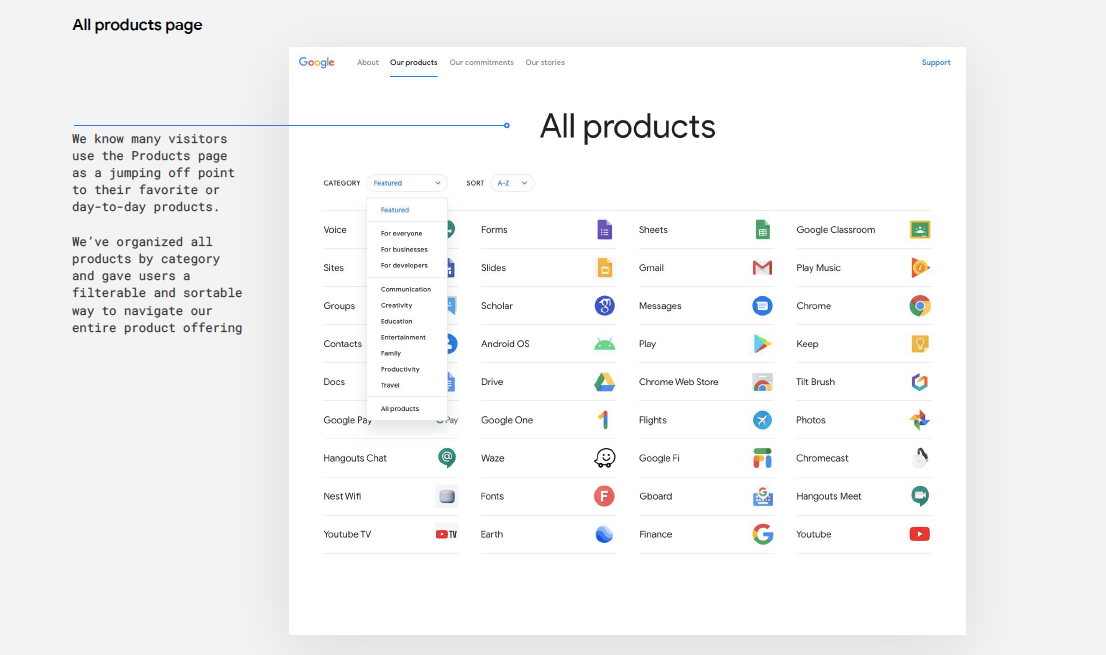Click the Chrome Web Store icon
1106x655 pixels.
(762, 382)
